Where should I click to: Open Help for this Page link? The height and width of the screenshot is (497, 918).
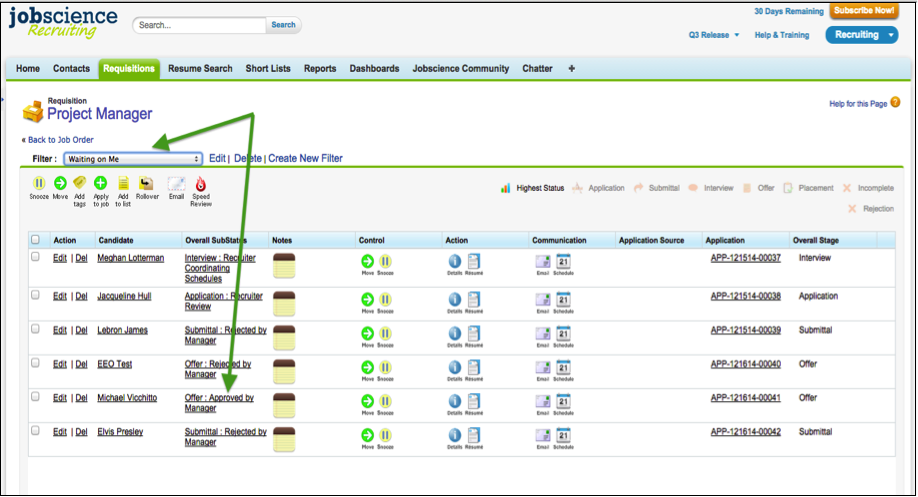[858, 104]
